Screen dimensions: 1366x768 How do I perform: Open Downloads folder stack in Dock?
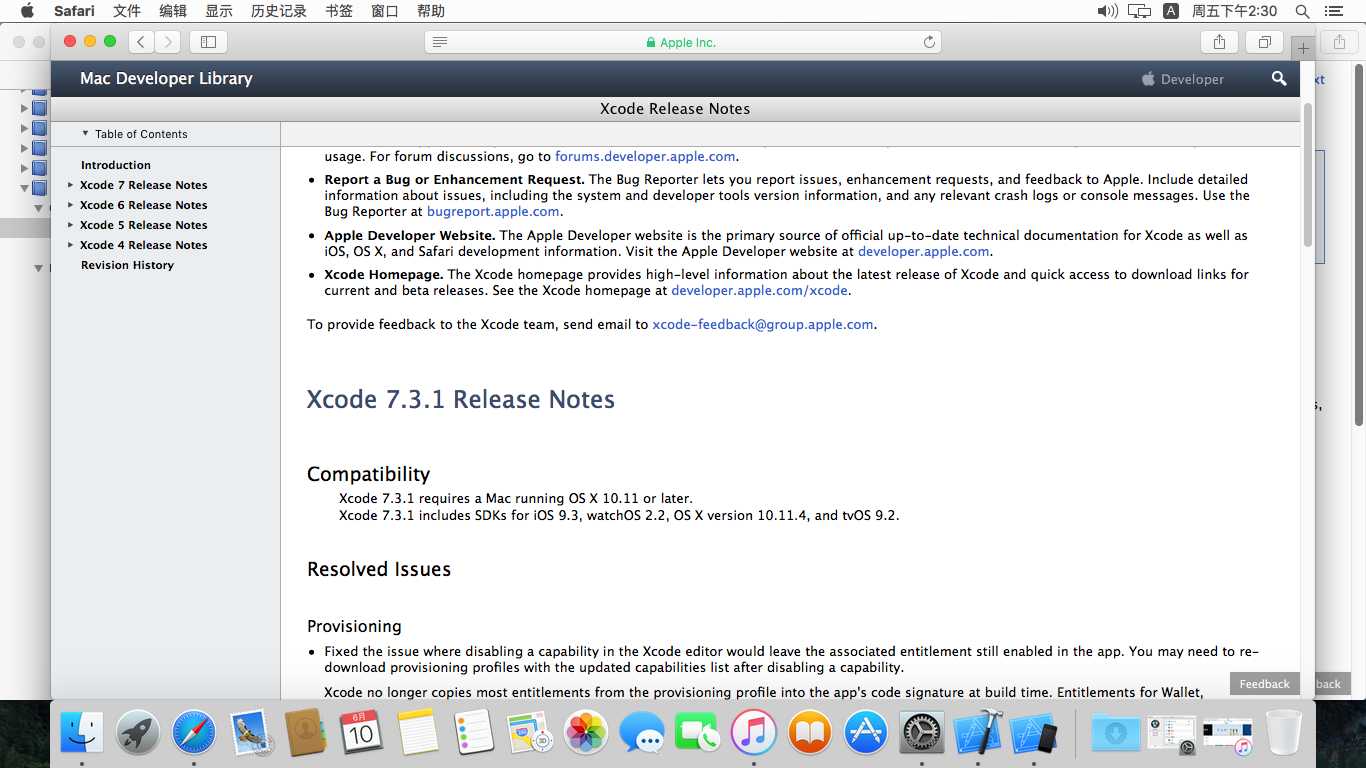pos(1115,732)
